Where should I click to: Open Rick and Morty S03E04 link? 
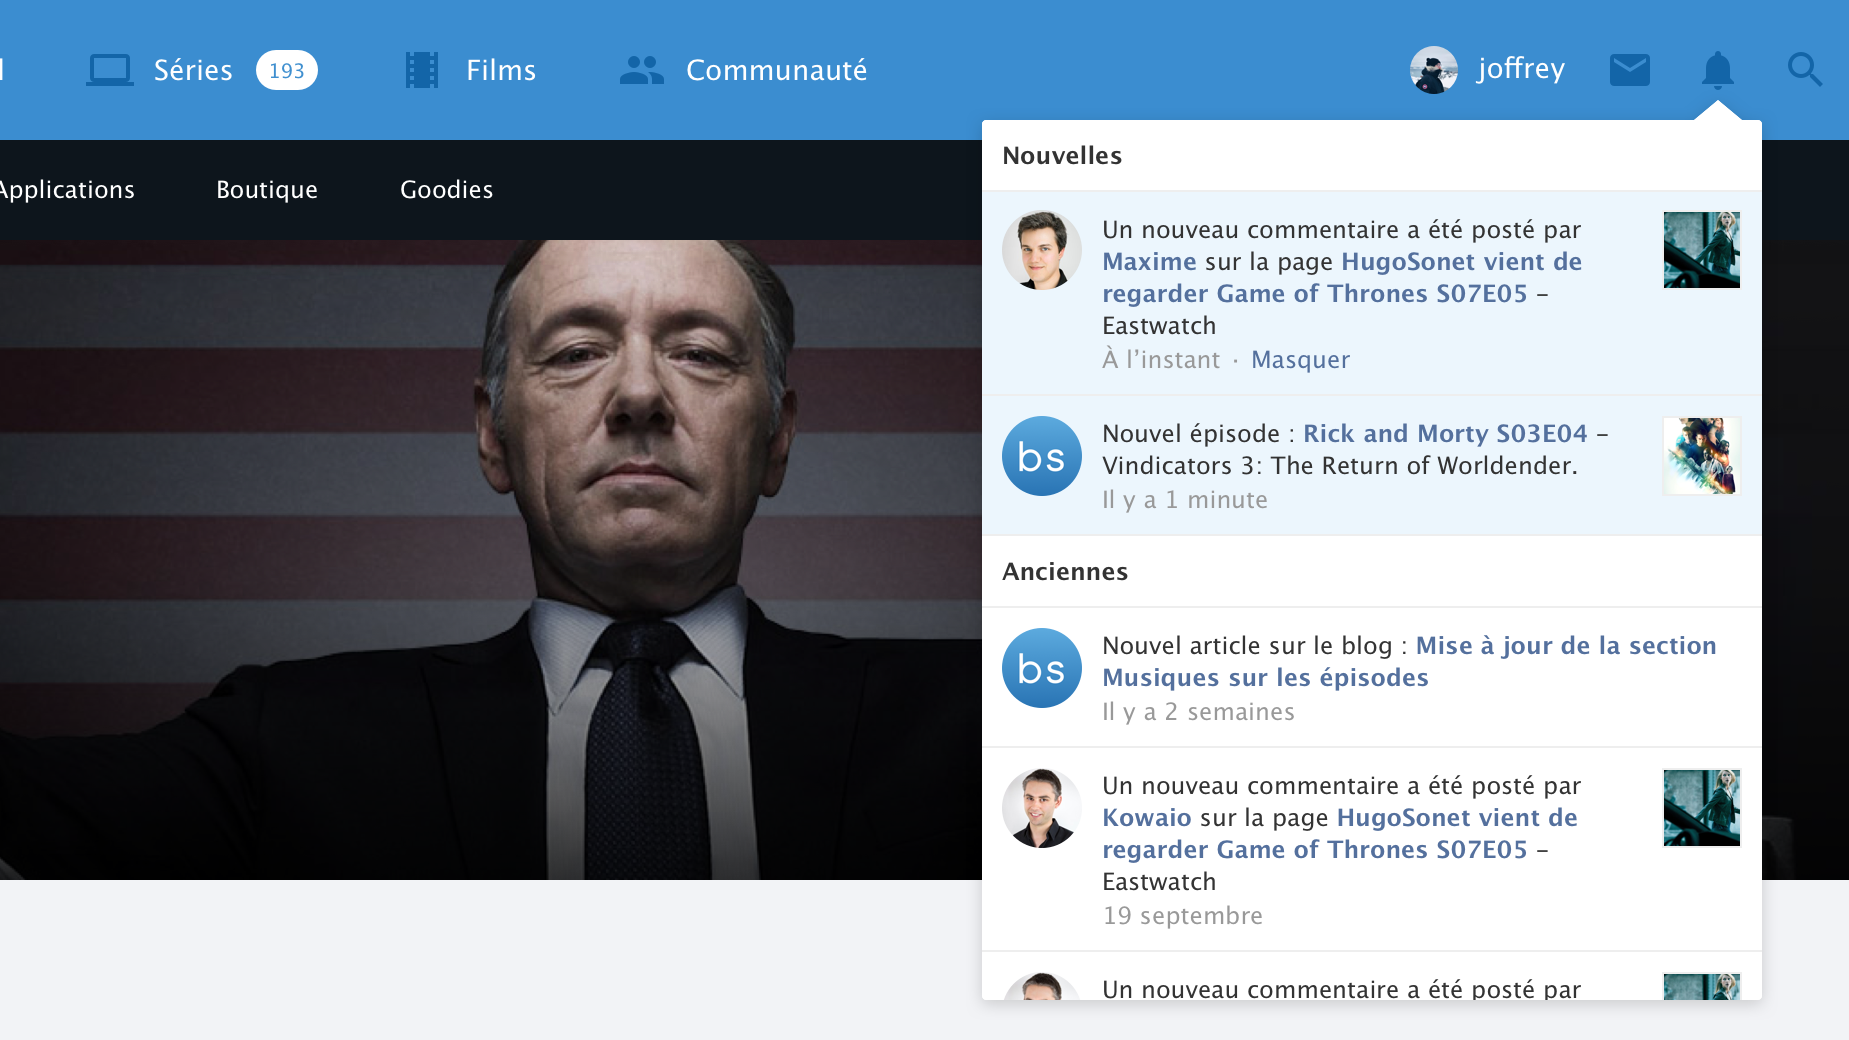click(x=1444, y=434)
